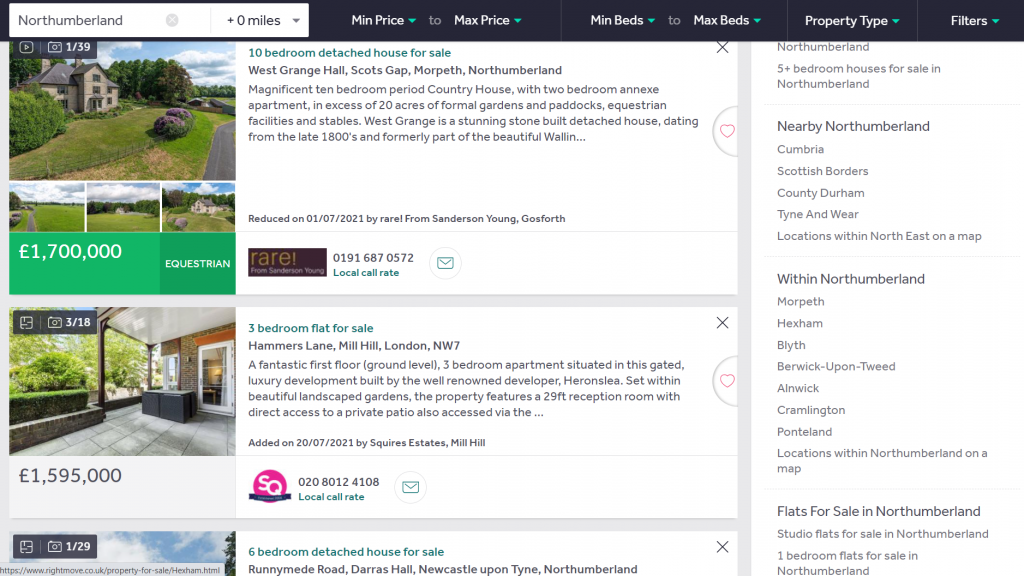Go to Hexham properties link
Viewport: 1024px width, 576px height.
800,323
